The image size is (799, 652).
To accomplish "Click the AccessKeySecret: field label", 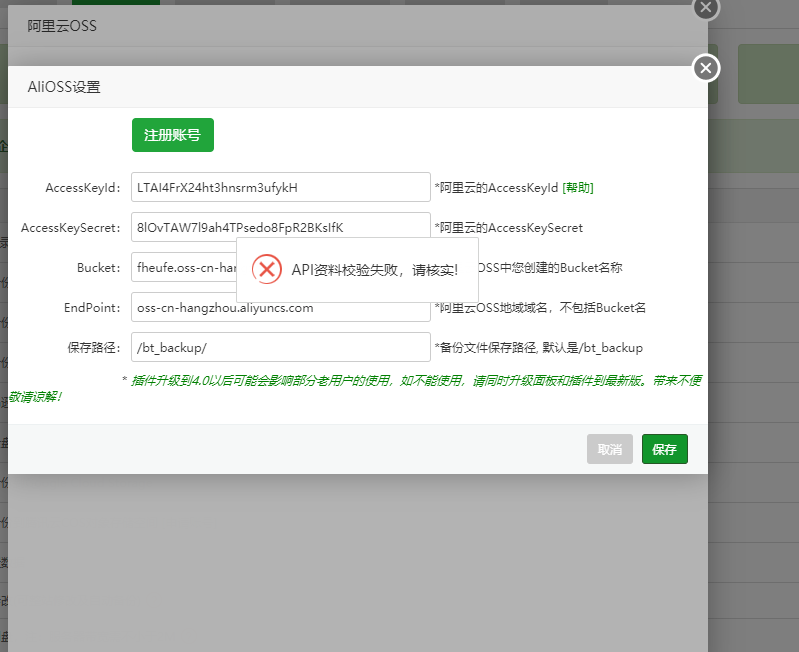I will [x=70, y=228].
